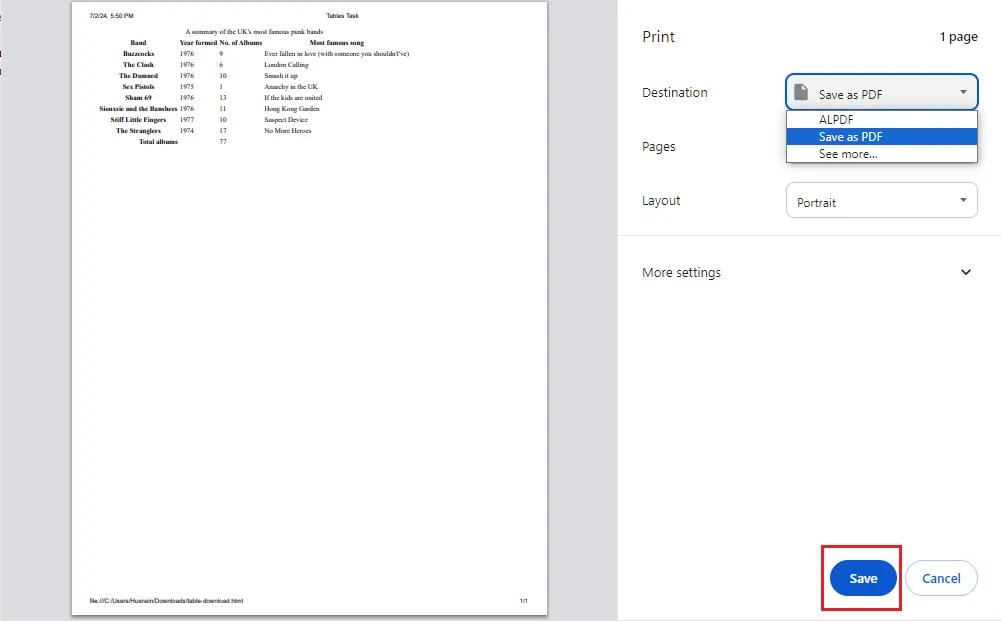This screenshot has height=621, width=1001.
Task: Open the Layout dropdown showing Portrait
Action: point(880,200)
